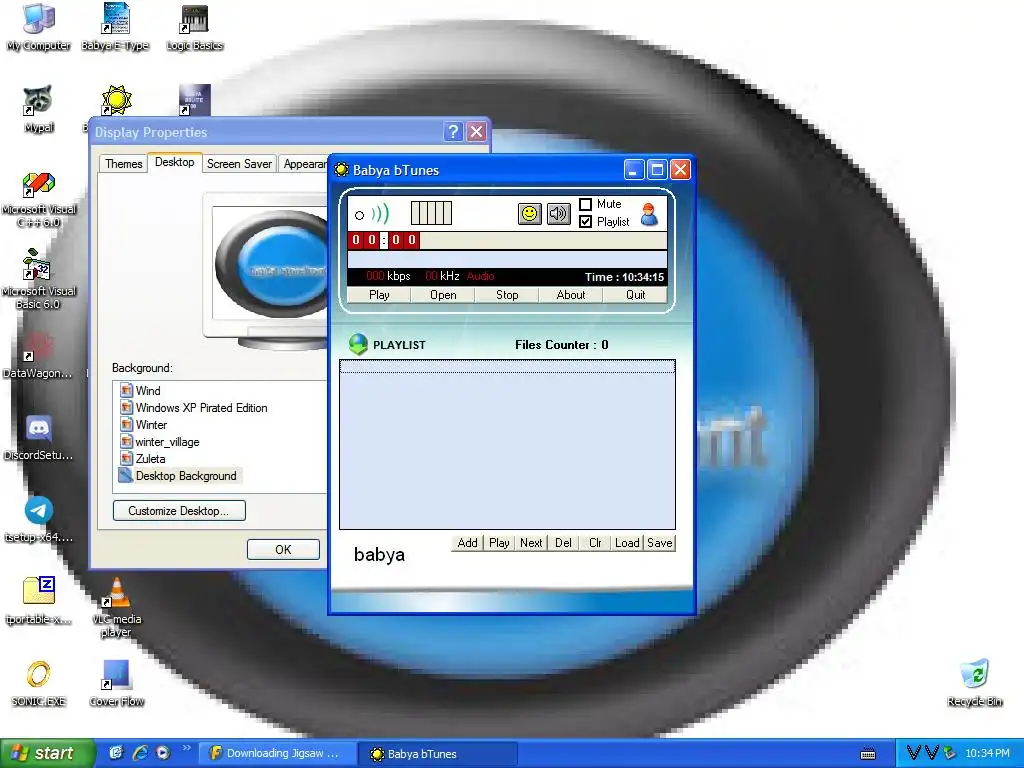The height and width of the screenshot is (768, 1024).
Task: Click the green sound waves indicator in bTunes
Action: 380,213
